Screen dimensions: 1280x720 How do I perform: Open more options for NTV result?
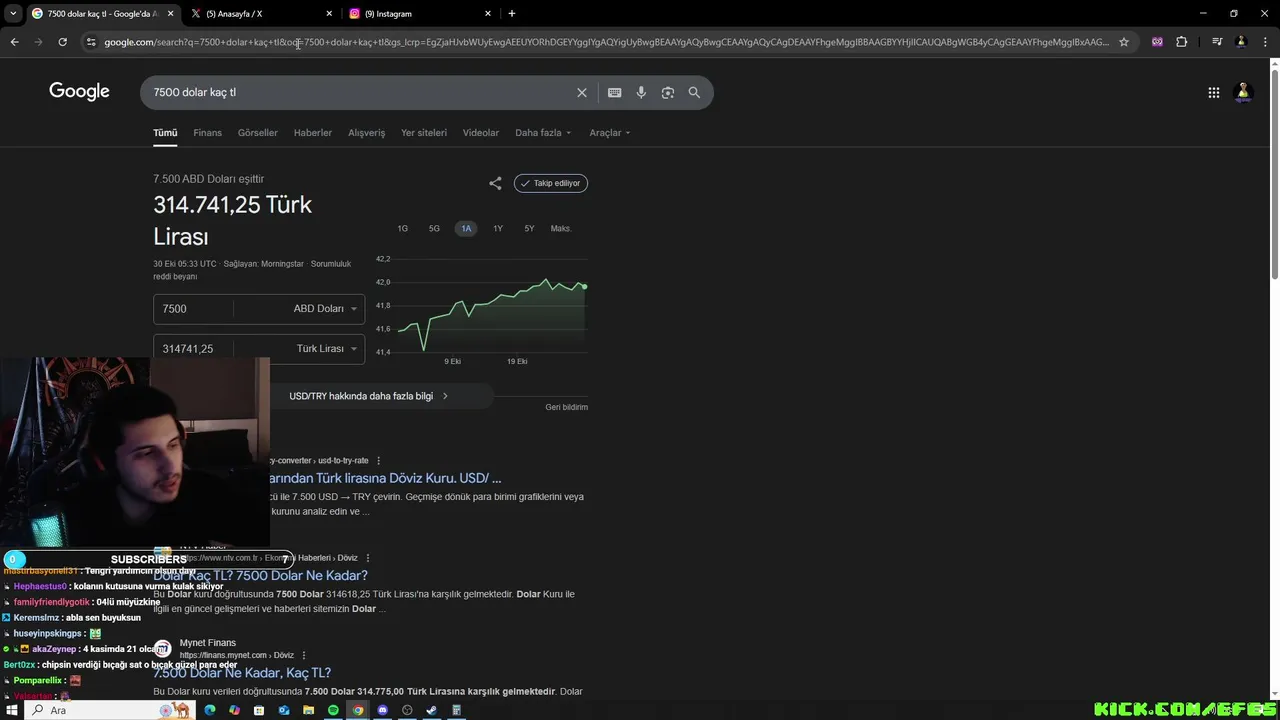(368, 558)
